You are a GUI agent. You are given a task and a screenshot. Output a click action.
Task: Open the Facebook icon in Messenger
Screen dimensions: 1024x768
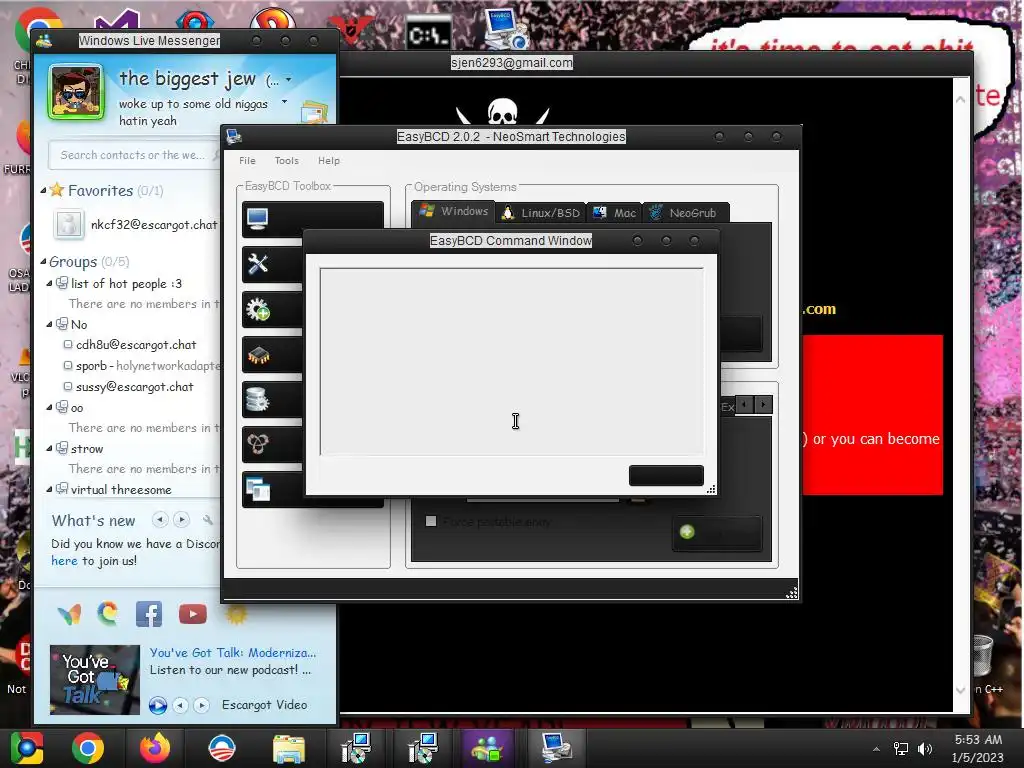pyautogui.click(x=149, y=614)
